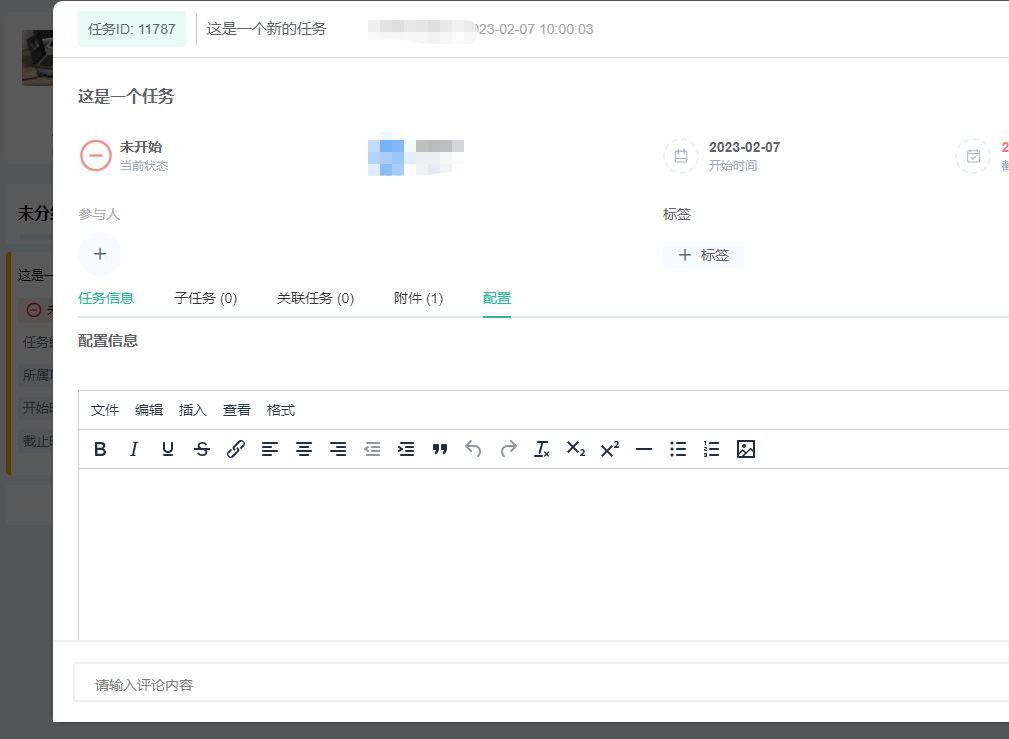
Task: Insert a hyperlink using link icon
Action: (x=236, y=450)
